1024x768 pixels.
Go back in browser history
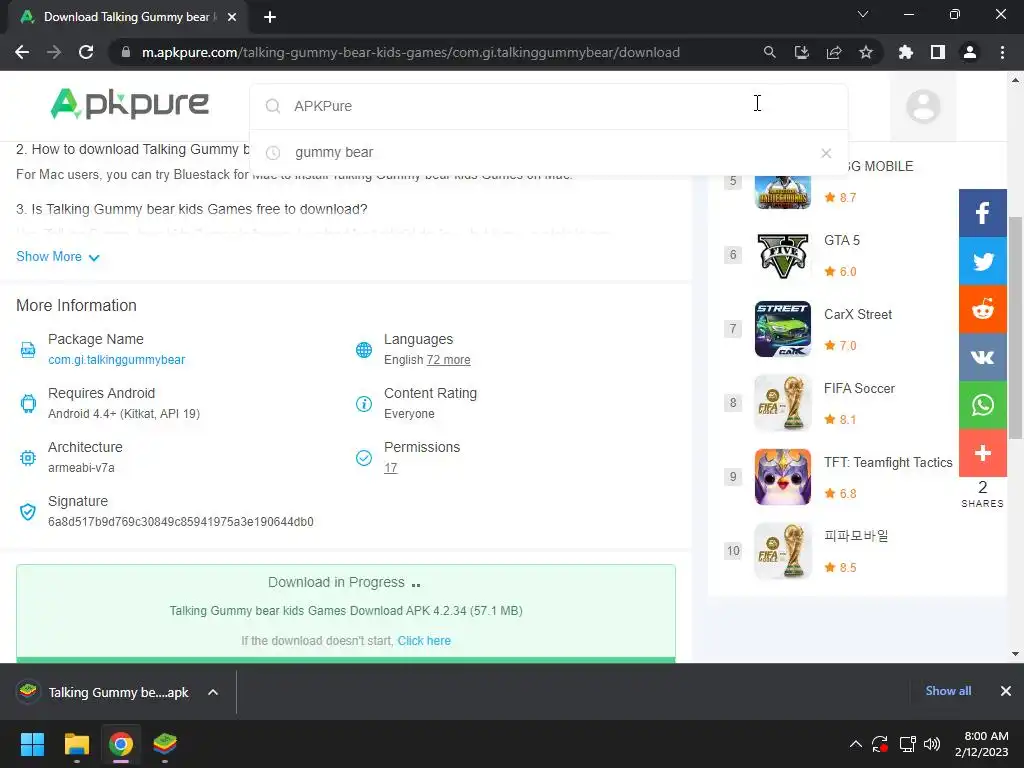[22, 52]
